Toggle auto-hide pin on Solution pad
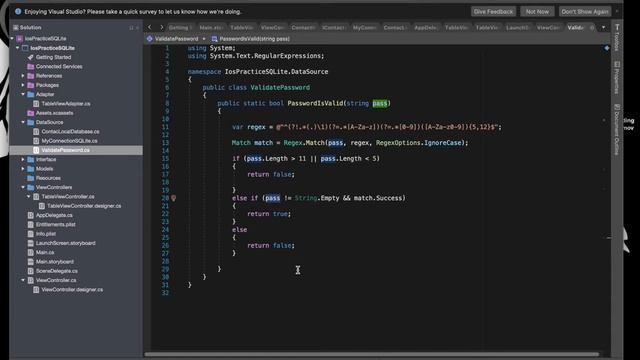The image size is (640, 360). tap(131, 28)
